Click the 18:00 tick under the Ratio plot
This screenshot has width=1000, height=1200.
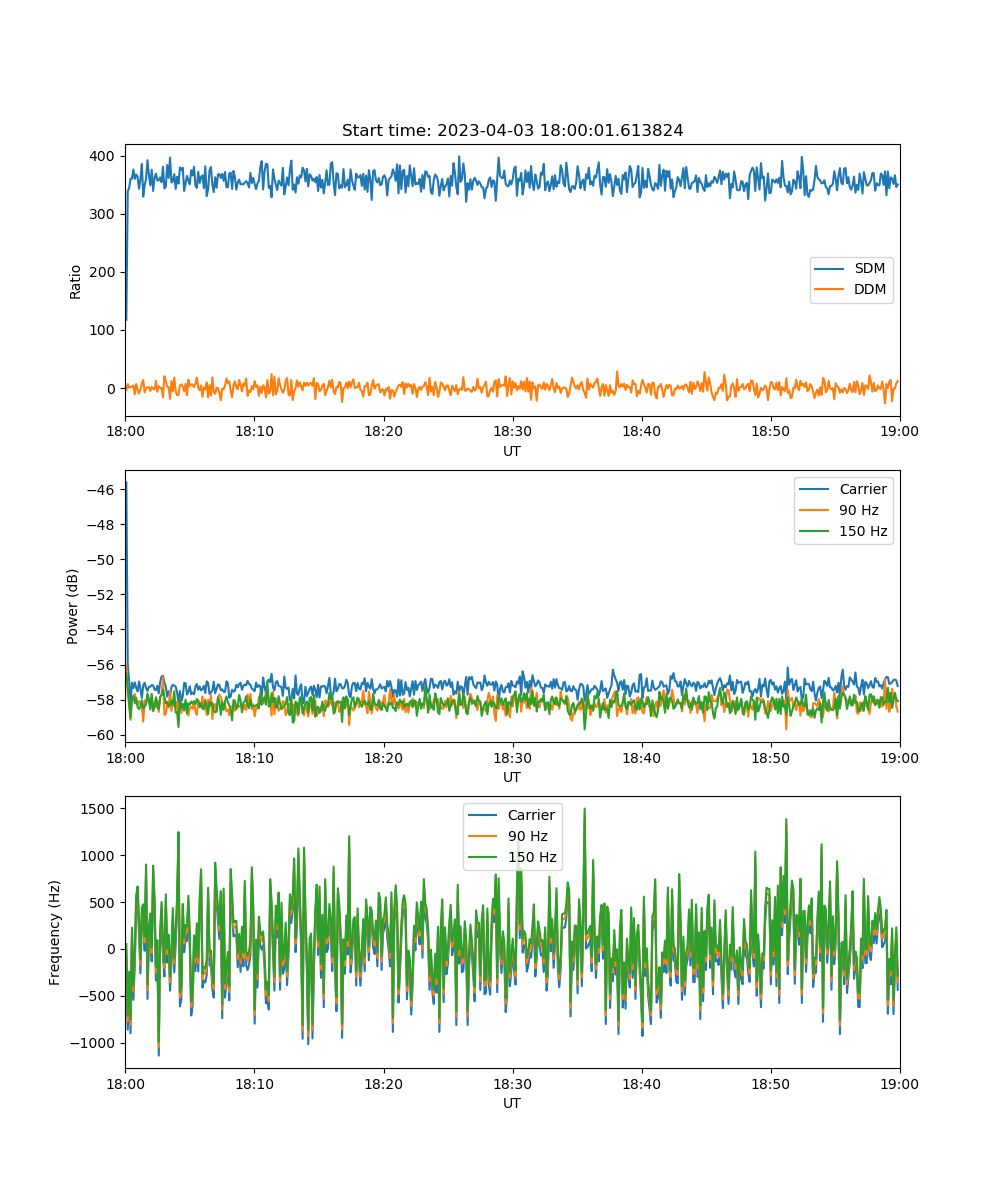click(x=125, y=431)
